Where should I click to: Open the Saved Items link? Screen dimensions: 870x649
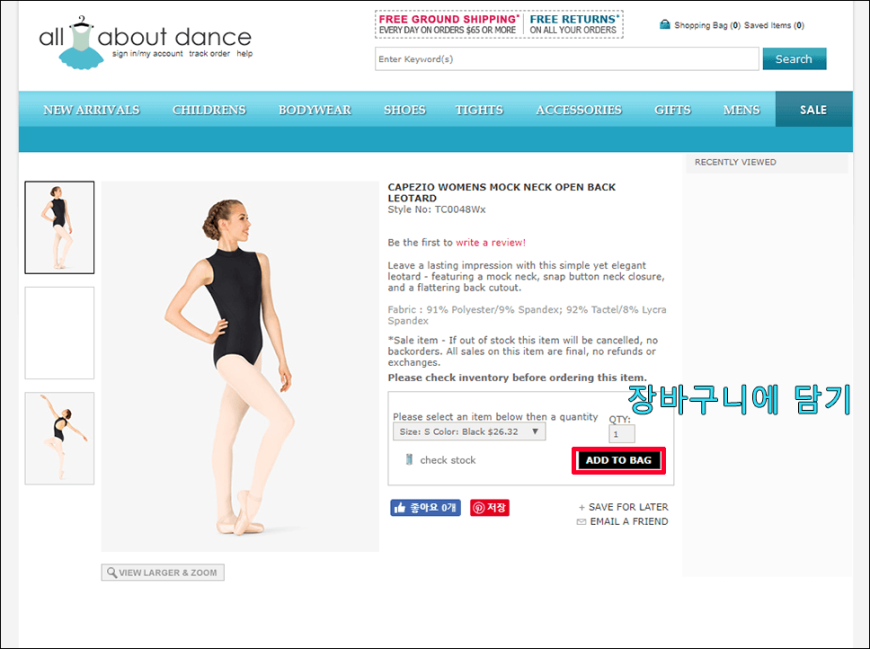774,25
